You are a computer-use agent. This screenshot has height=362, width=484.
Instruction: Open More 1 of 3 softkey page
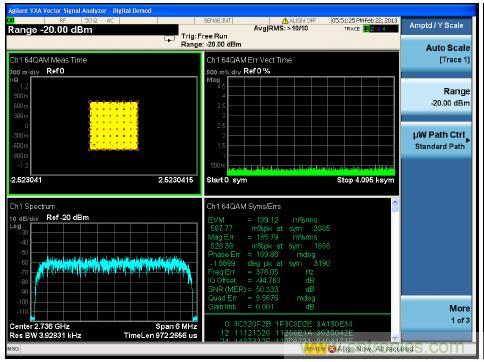click(436, 314)
